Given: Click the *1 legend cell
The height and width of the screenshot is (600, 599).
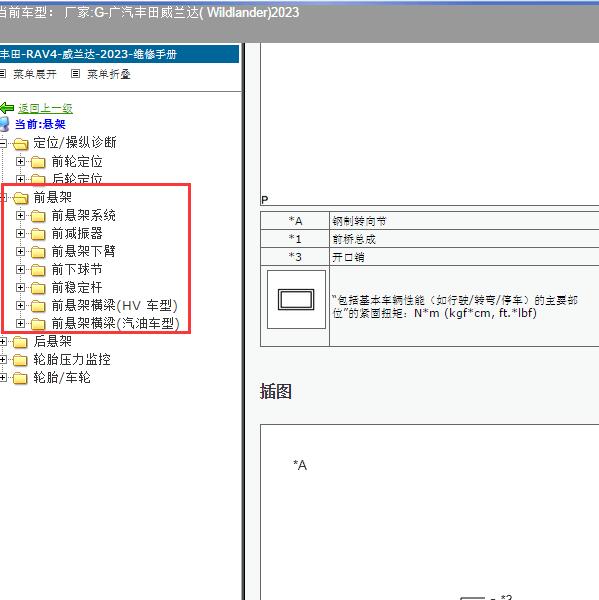Looking at the screenshot, I should pos(295,239).
